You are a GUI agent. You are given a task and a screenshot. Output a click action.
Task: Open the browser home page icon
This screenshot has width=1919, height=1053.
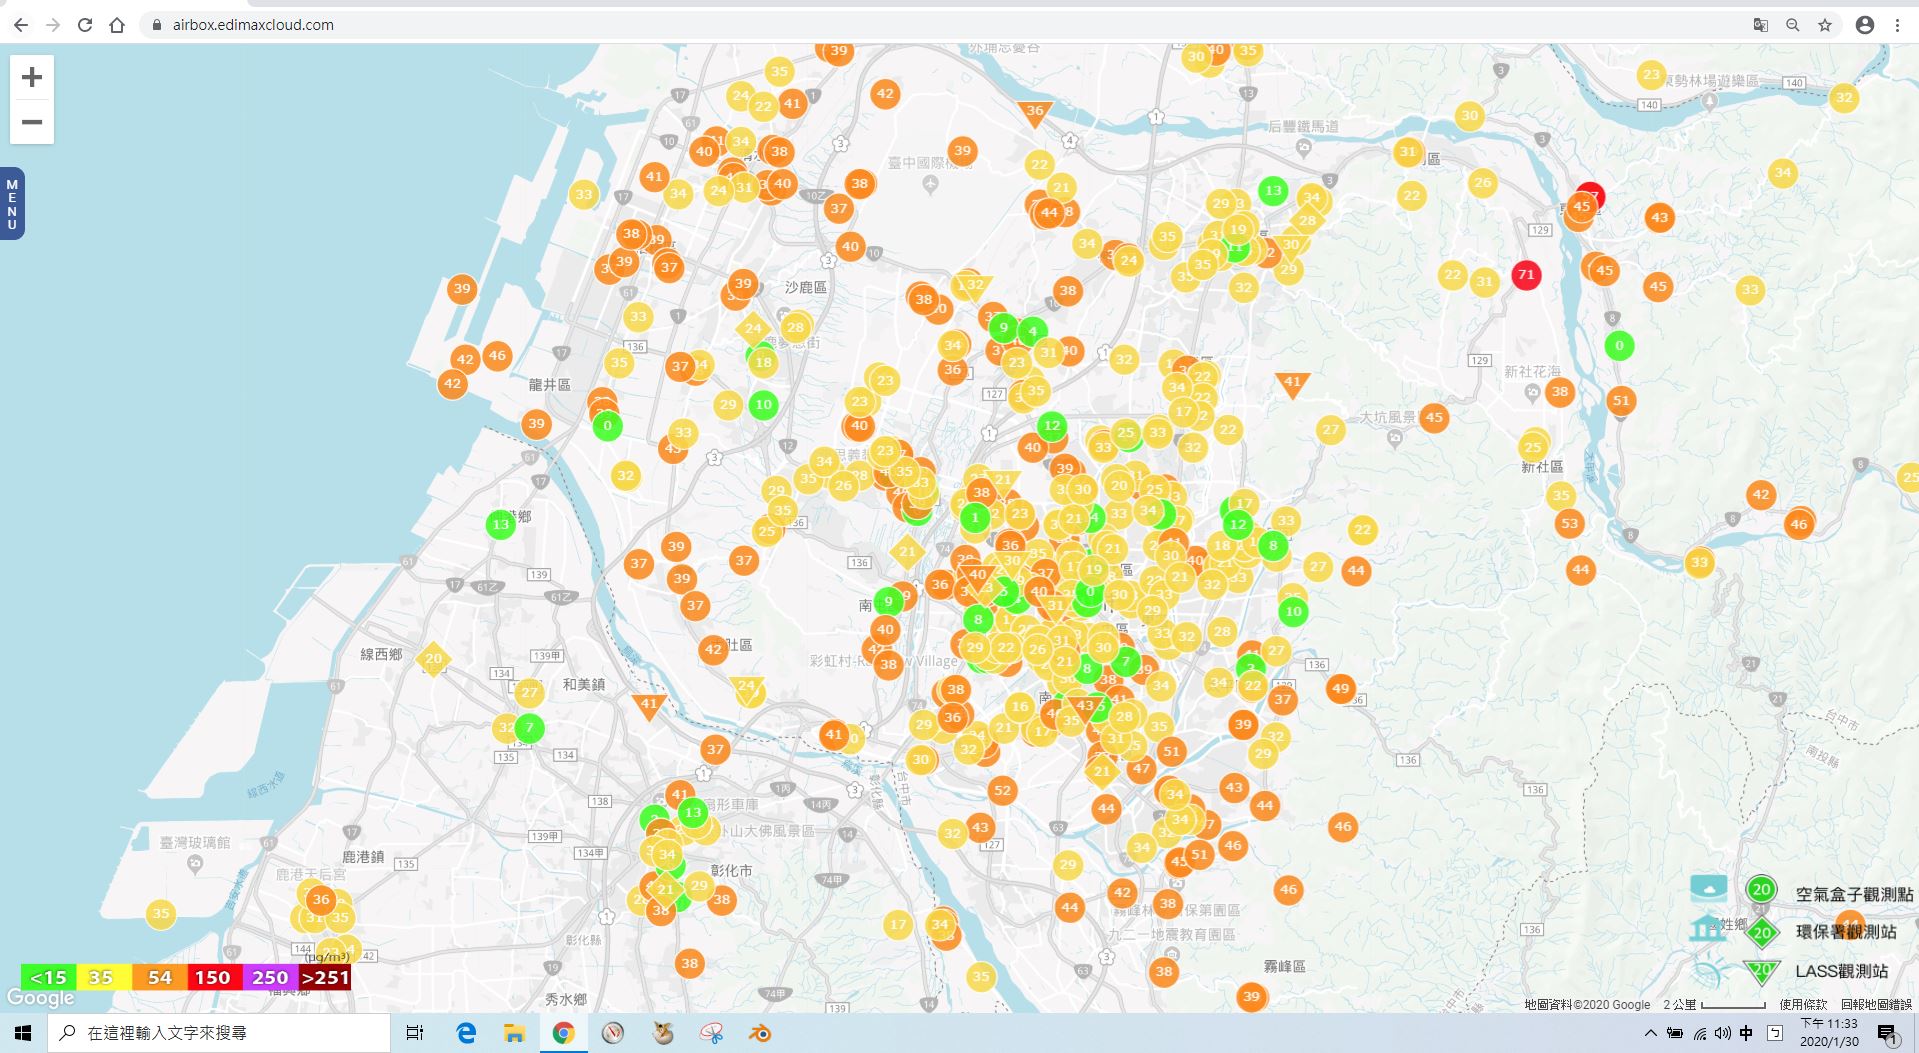[117, 25]
